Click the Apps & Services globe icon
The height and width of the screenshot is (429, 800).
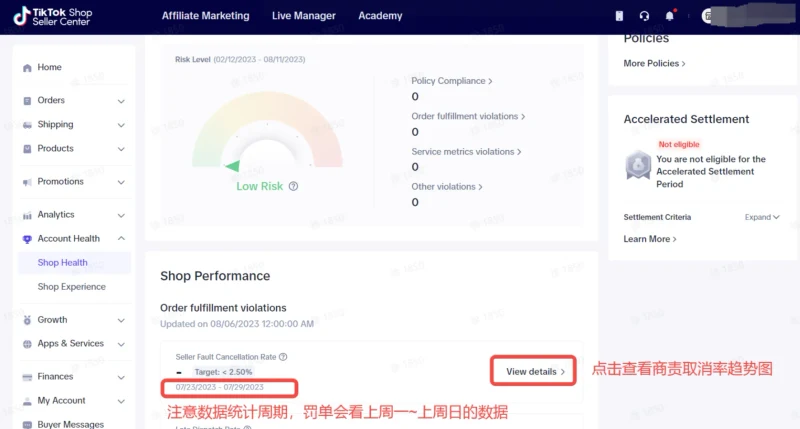point(27,344)
